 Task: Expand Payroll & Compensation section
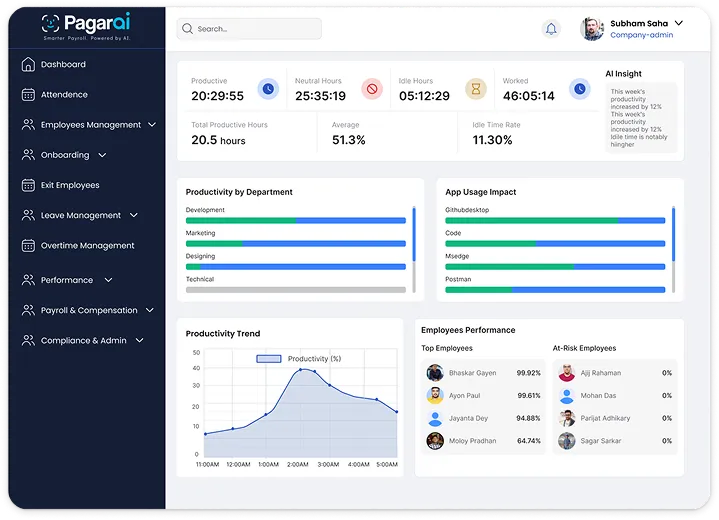coord(151,310)
